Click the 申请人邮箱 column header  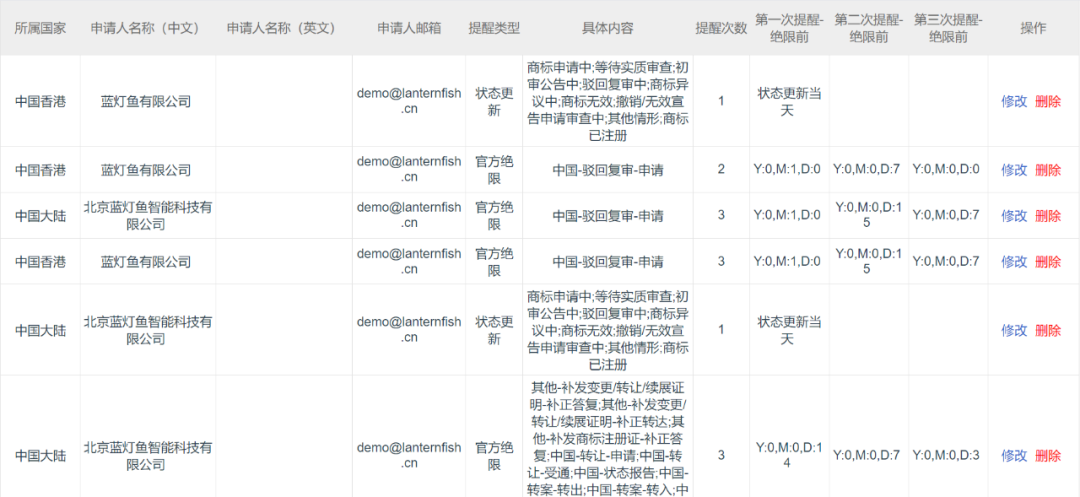click(x=409, y=28)
